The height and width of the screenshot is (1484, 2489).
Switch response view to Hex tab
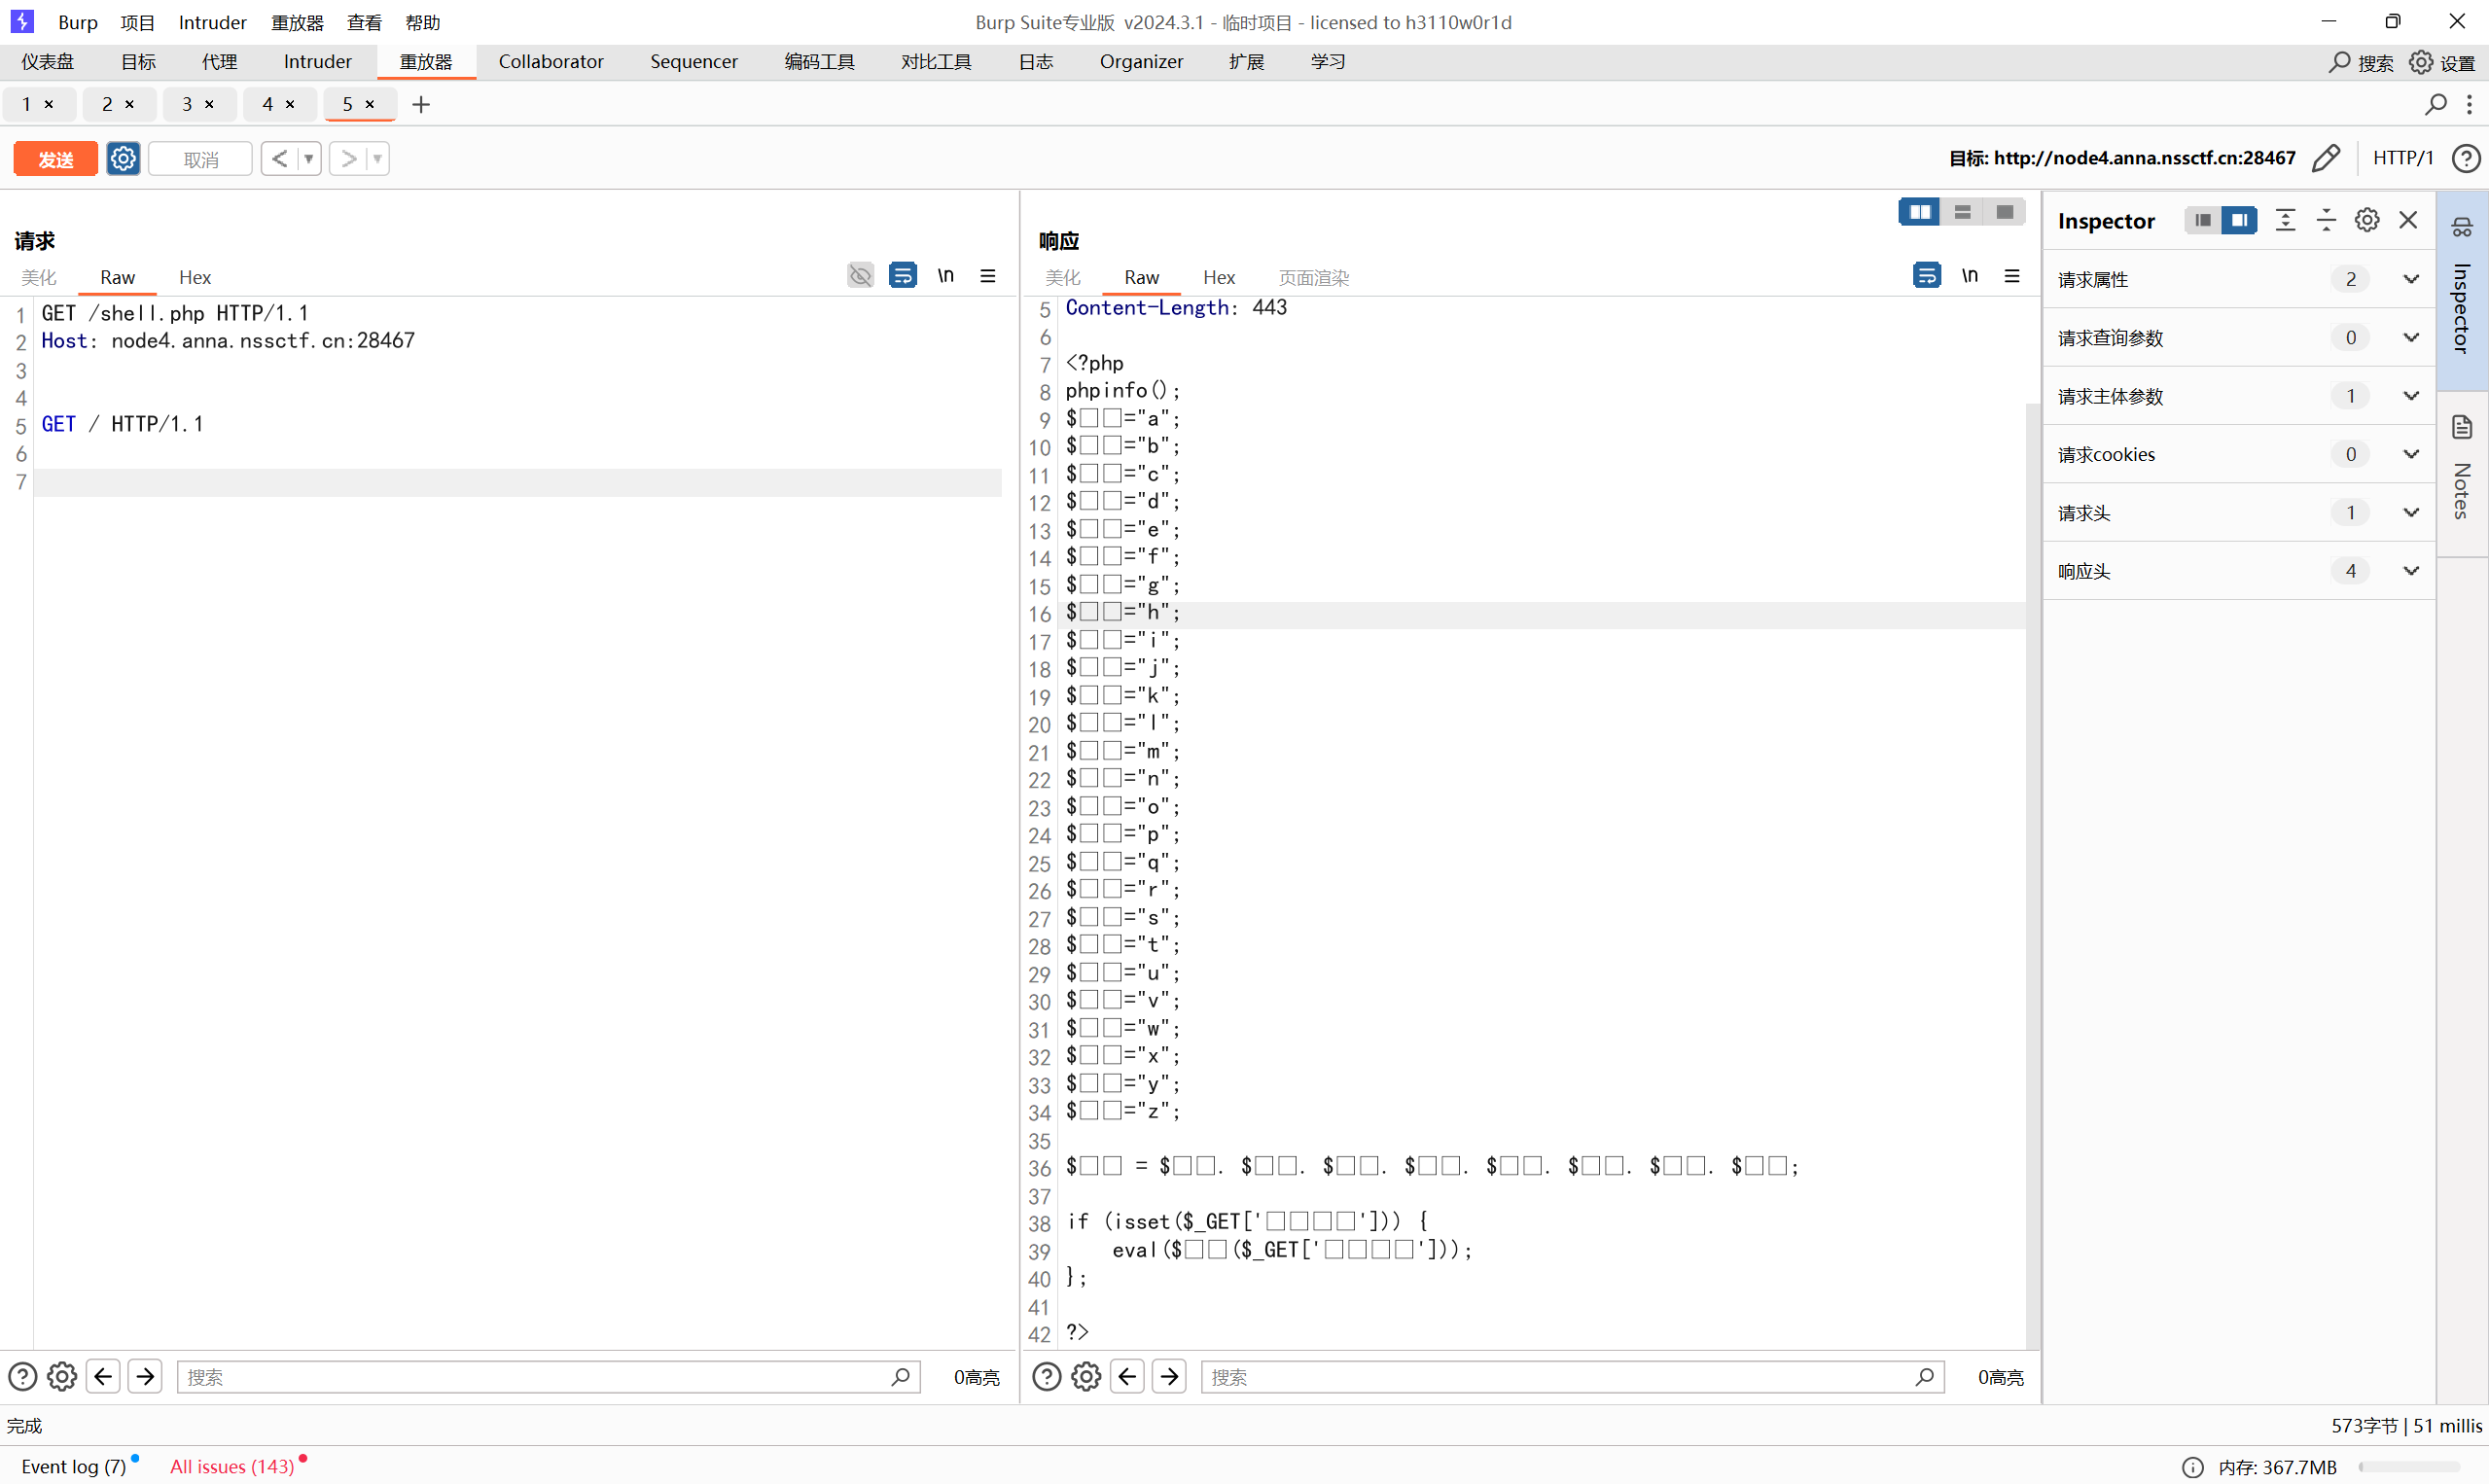coord(1218,277)
